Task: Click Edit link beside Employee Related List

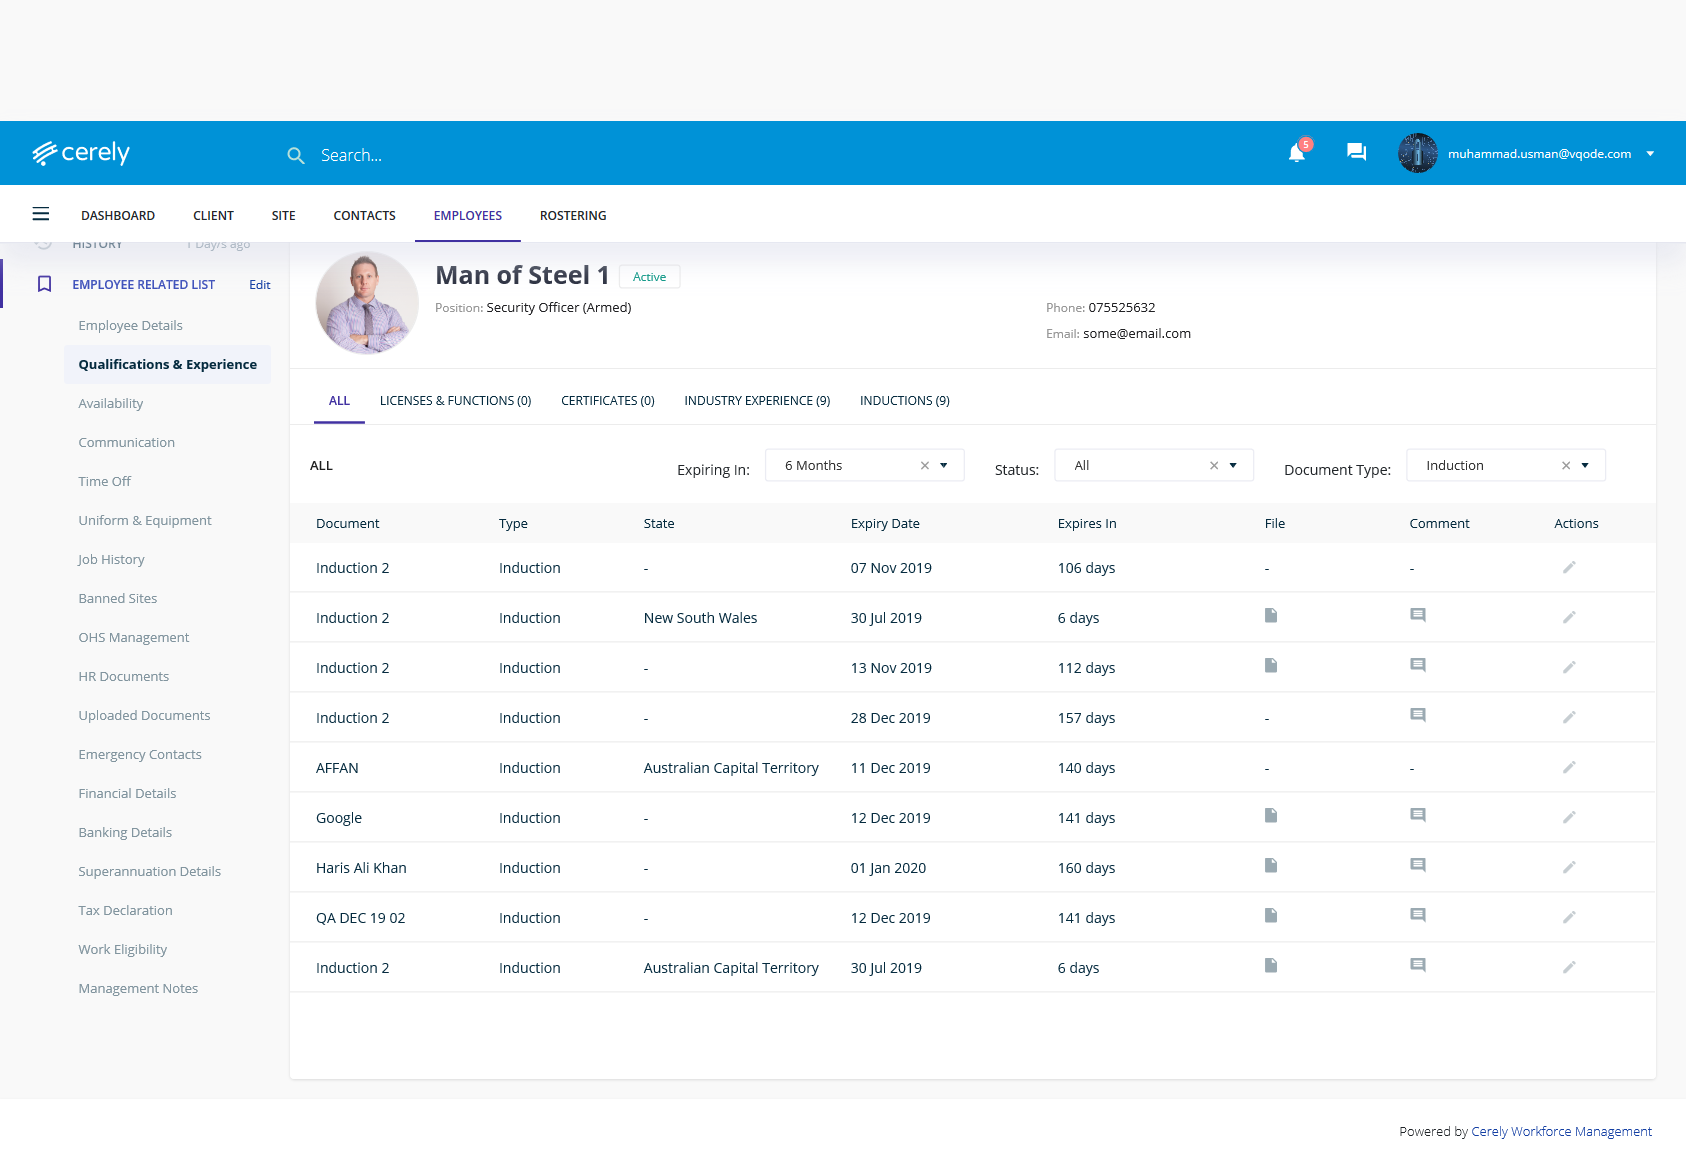Action: (x=260, y=285)
